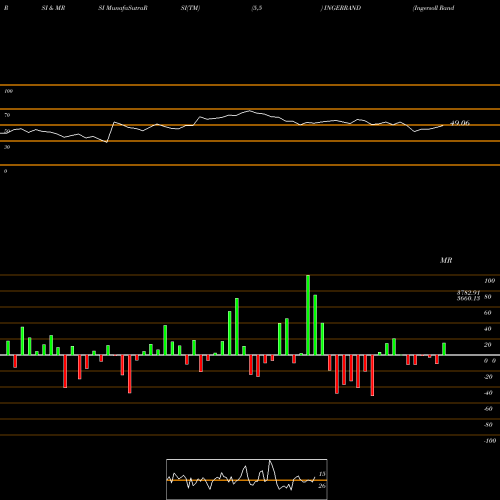Select the 'SI & MR' header label
Screen dimensions: 500x500
(x=53, y=8)
